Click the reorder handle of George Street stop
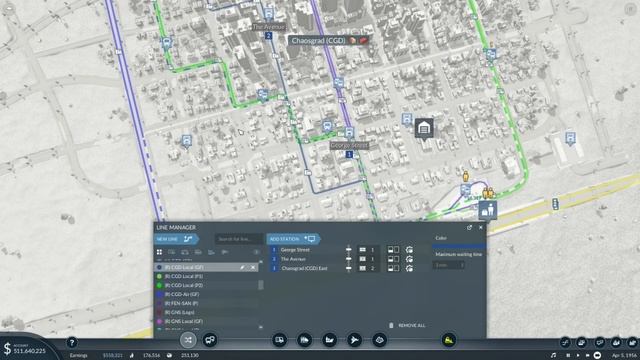The height and width of the screenshot is (360, 640). coord(348,249)
